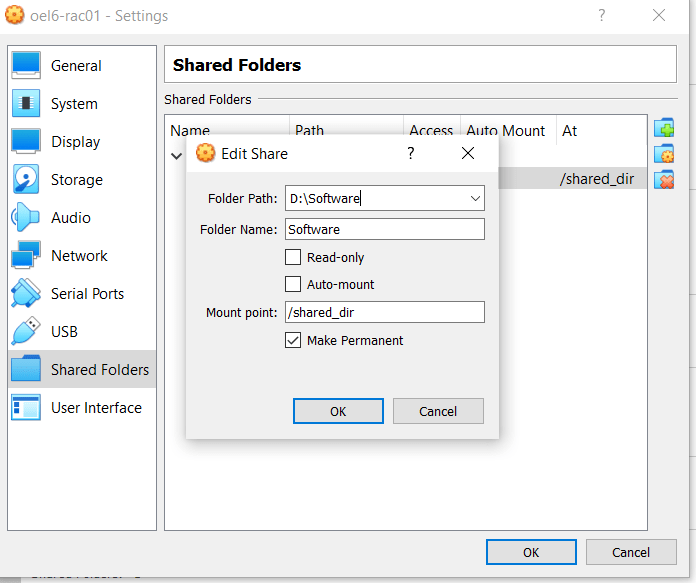
Task: Open the Audio settings section
Action: pyautogui.click(x=70, y=218)
